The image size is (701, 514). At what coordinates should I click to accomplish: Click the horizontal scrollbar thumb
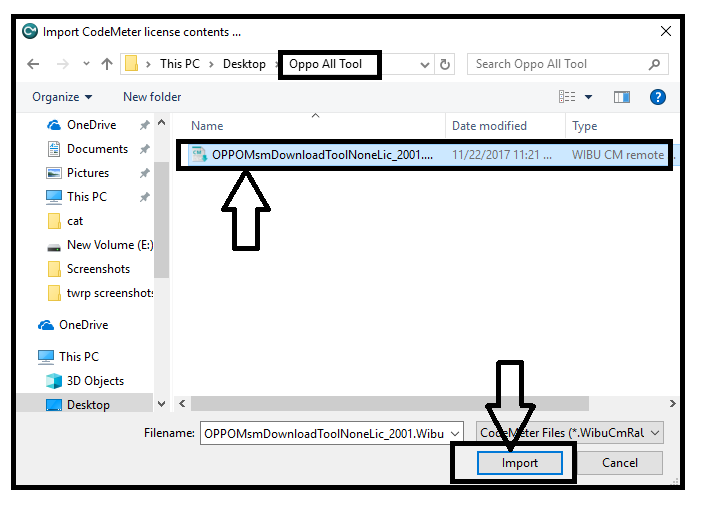[389, 404]
